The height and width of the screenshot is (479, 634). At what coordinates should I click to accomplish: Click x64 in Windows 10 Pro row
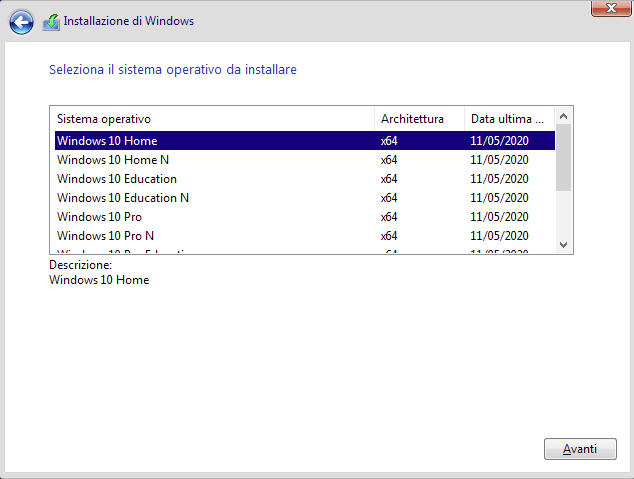click(389, 217)
